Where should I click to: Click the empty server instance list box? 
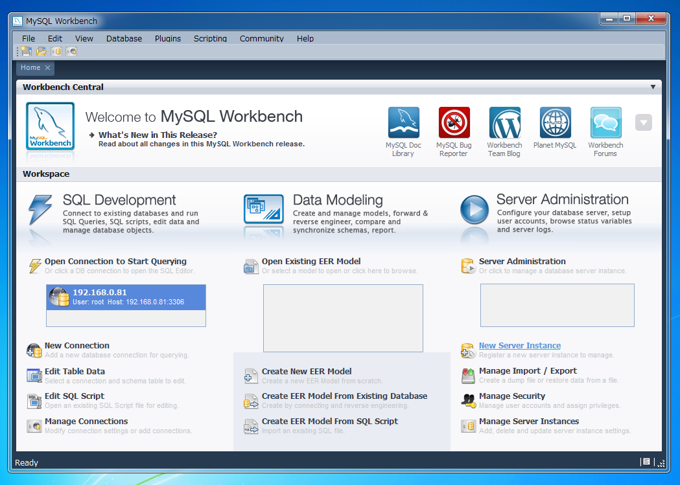(557, 305)
